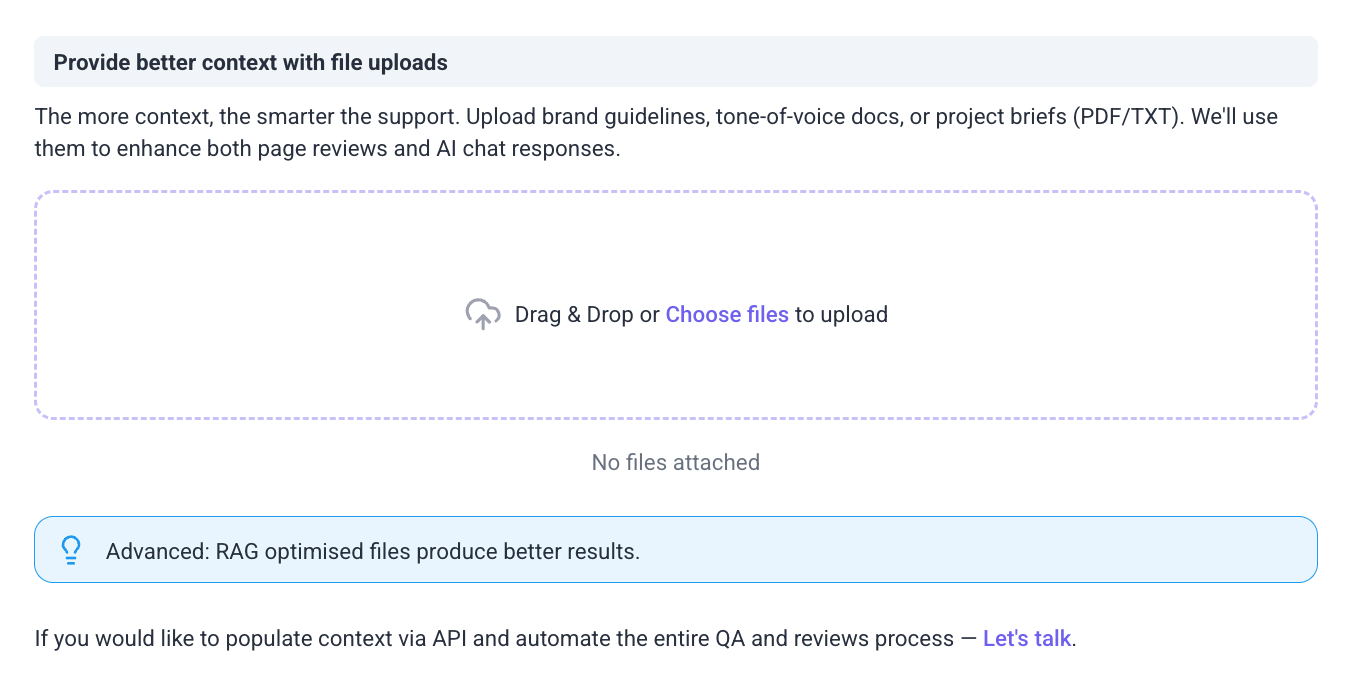The width and height of the screenshot is (1372, 692).
Task: Click the lightbulb tip icon
Action: (71, 550)
